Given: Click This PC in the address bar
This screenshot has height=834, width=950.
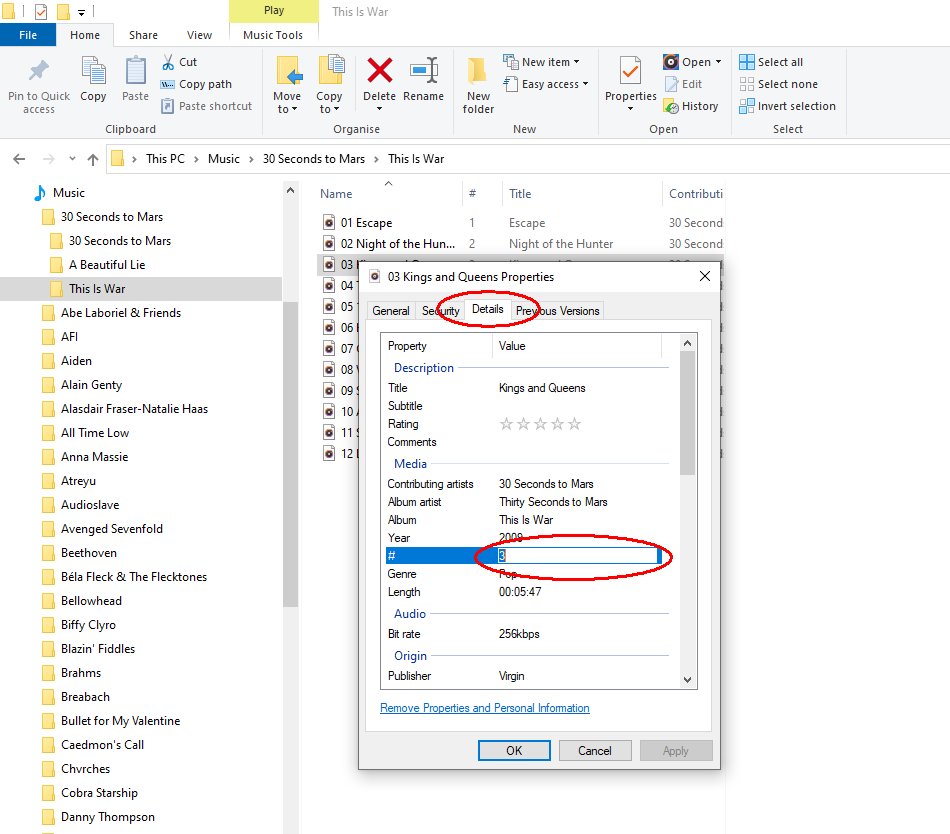Looking at the screenshot, I should pos(165,159).
